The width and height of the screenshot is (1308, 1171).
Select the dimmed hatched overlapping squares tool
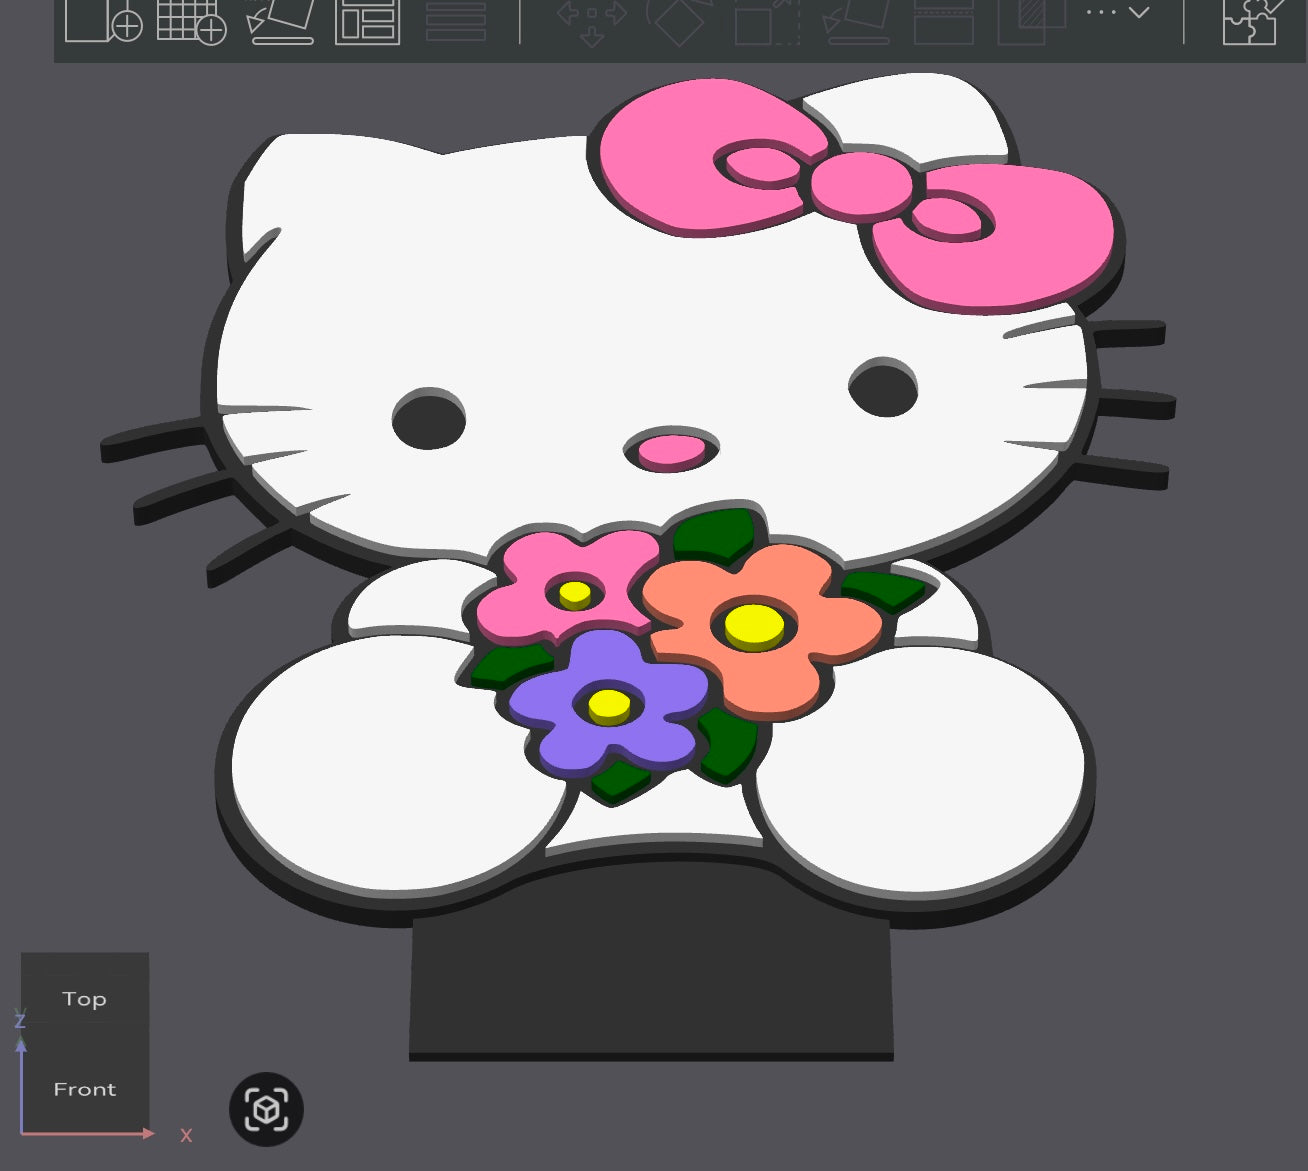(1032, 21)
